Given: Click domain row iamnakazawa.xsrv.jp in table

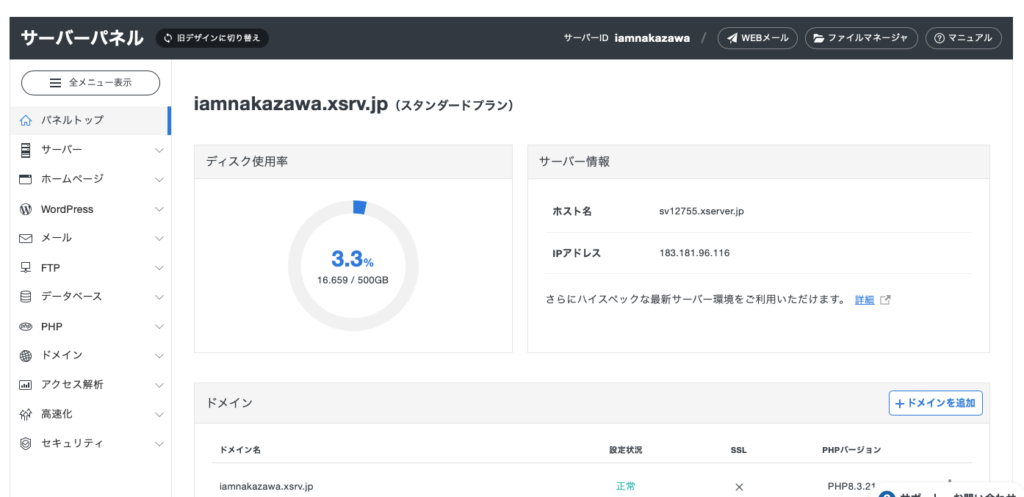Looking at the screenshot, I should click(266, 487).
